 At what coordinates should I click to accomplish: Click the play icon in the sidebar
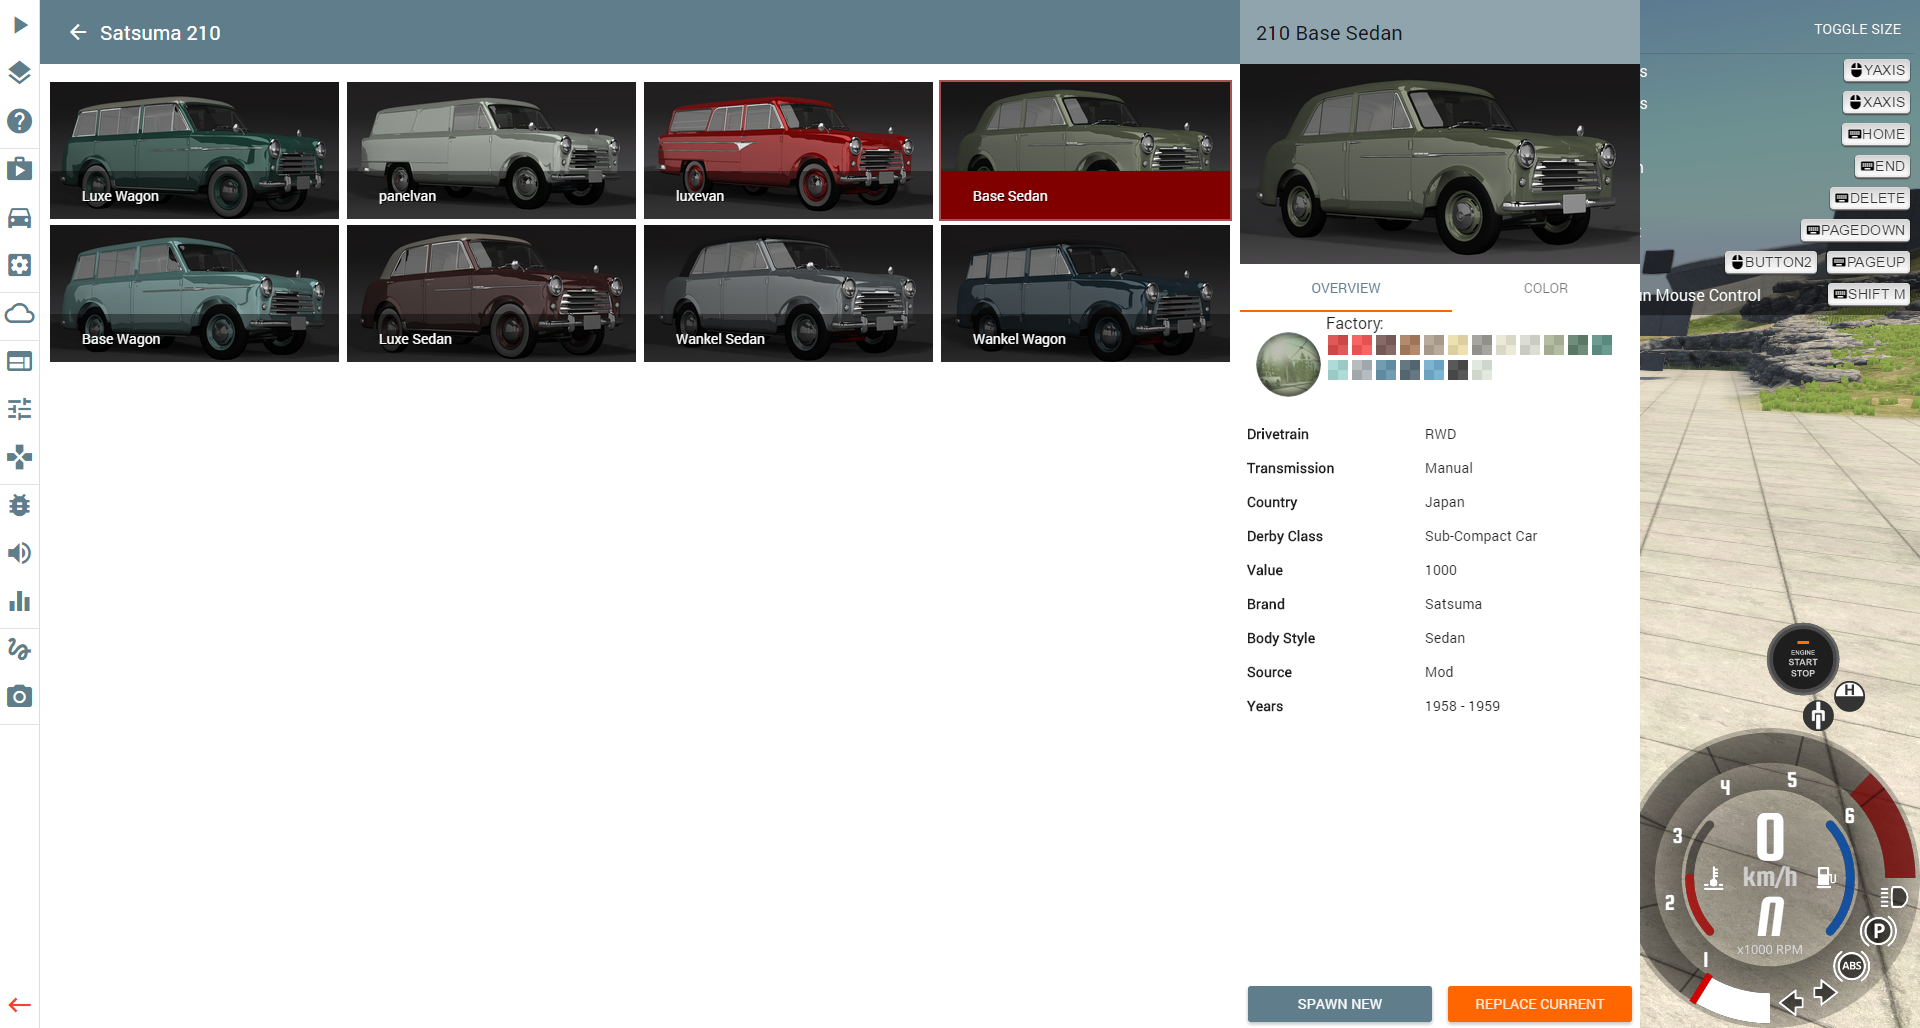point(20,25)
